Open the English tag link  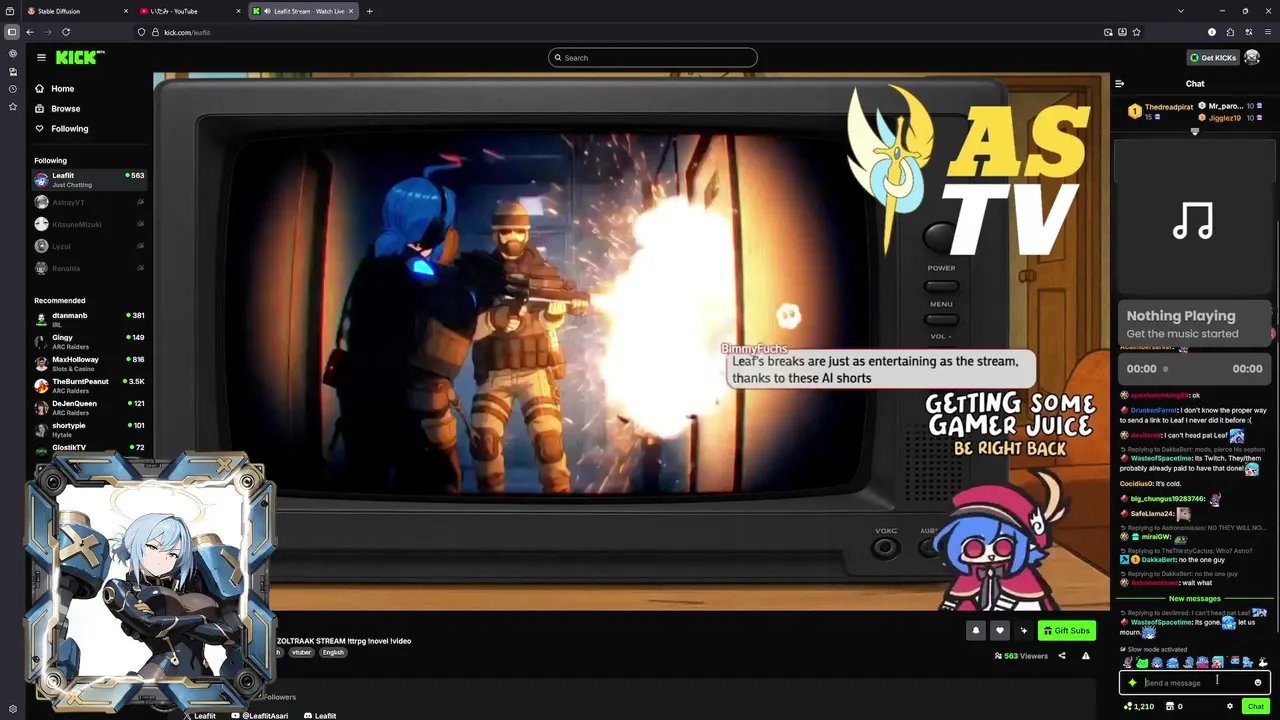point(333,652)
